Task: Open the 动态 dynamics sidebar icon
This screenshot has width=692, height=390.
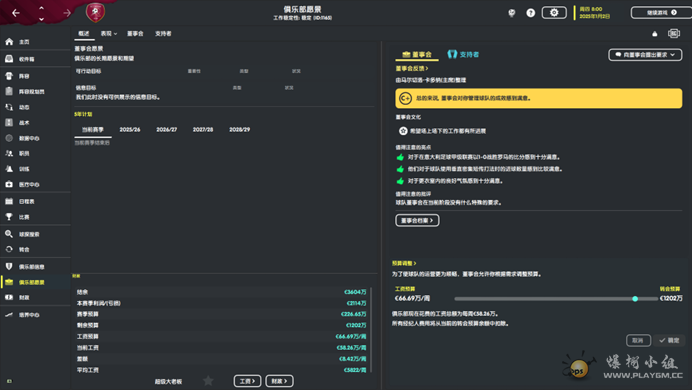Action: [x=9, y=107]
